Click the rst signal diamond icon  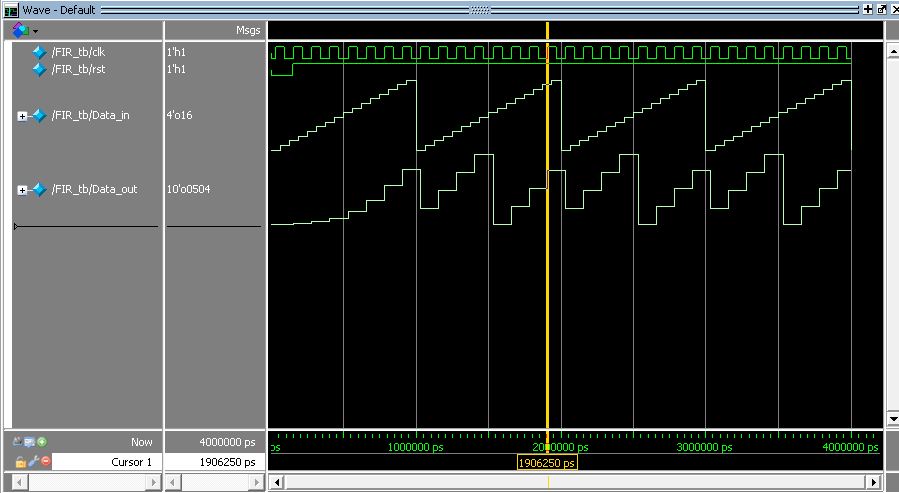(x=39, y=69)
